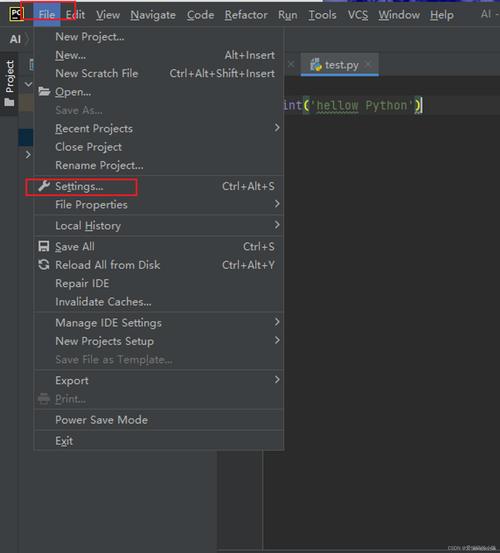Expand File Properties submenu
500x553 pixels.
pos(158,205)
